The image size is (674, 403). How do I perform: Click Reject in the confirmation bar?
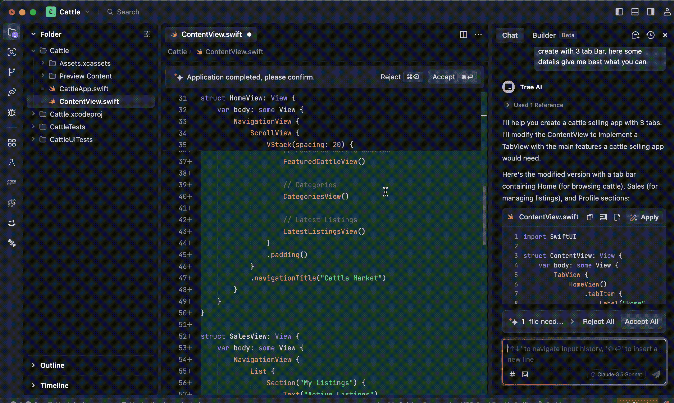pos(390,77)
